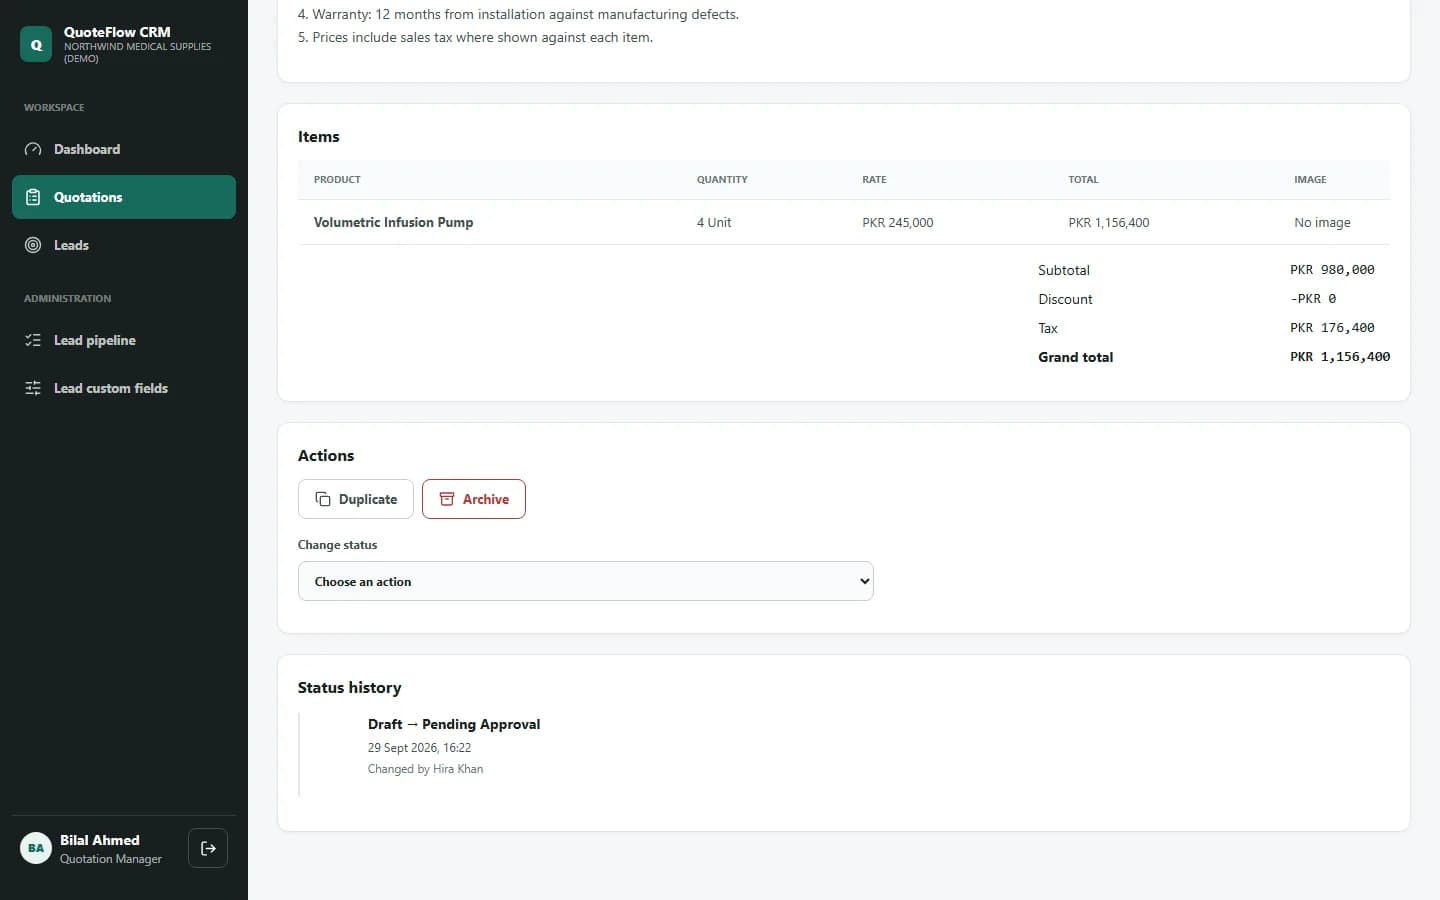The width and height of the screenshot is (1440, 900).
Task: Click the Dashboard gauge icon
Action: click(33, 149)
